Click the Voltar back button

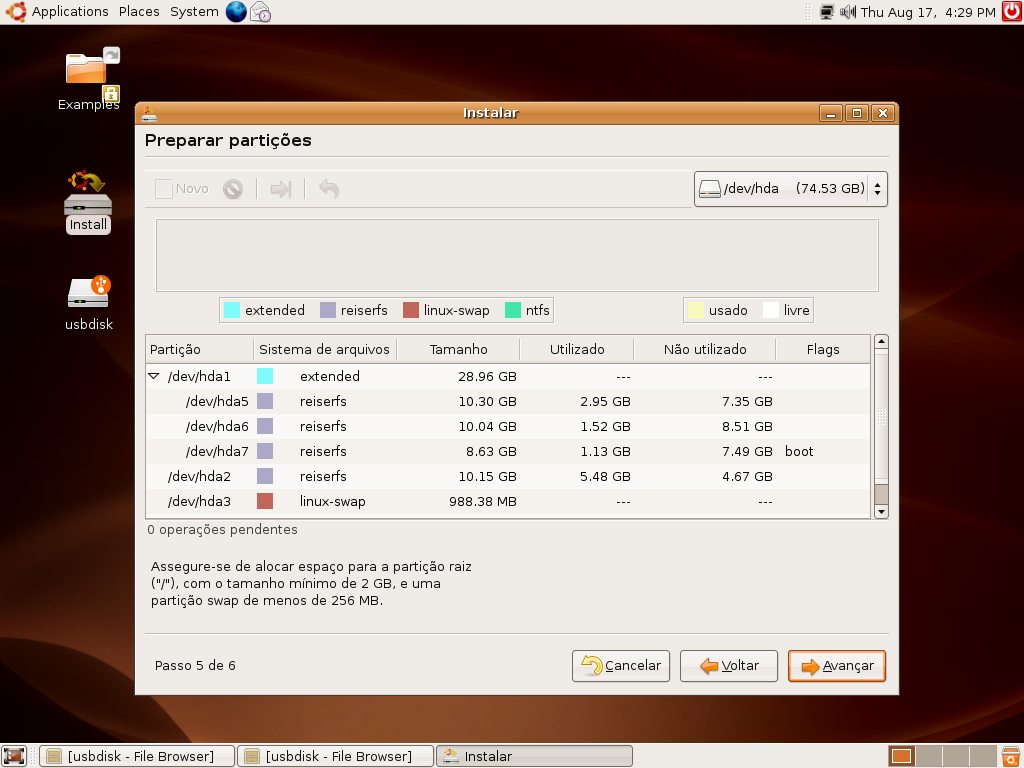point(729,665)
